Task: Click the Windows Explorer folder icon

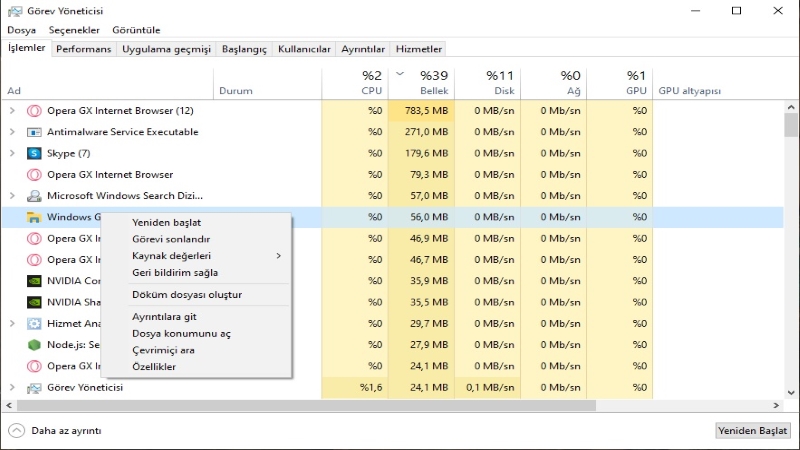Action: pos(34,217)
